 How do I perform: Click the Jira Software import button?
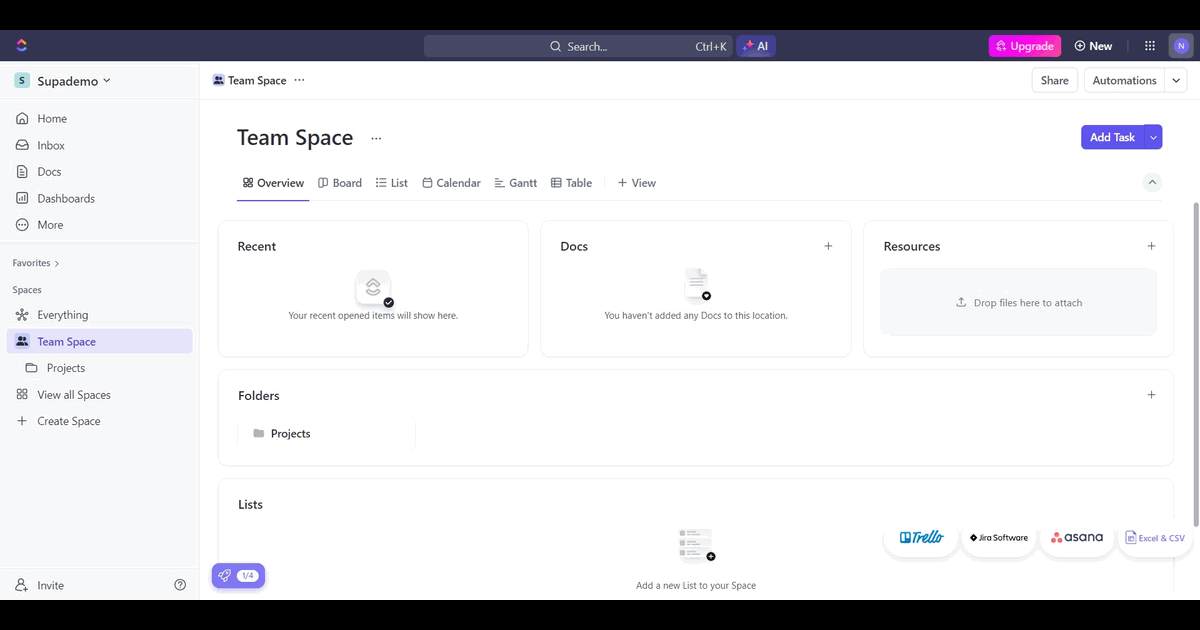tap(999, 538)
